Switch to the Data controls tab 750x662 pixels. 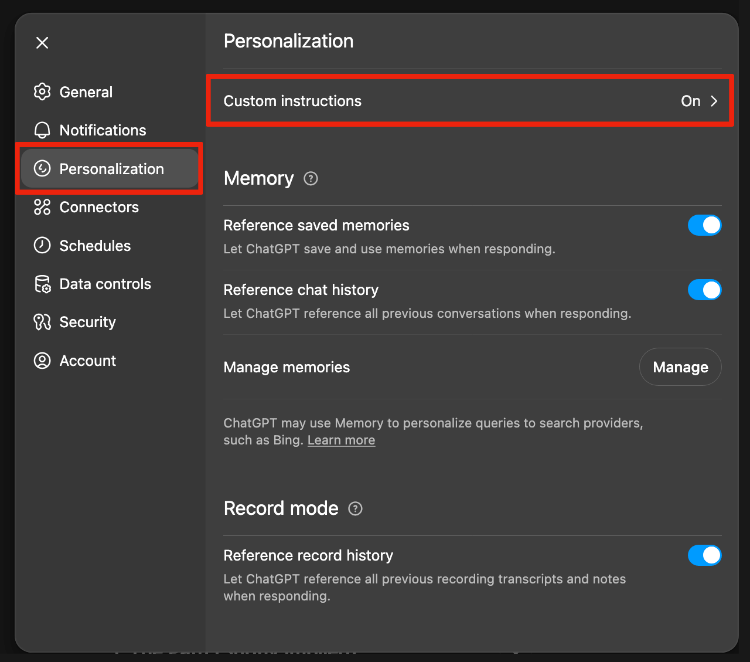pos(105,284)
